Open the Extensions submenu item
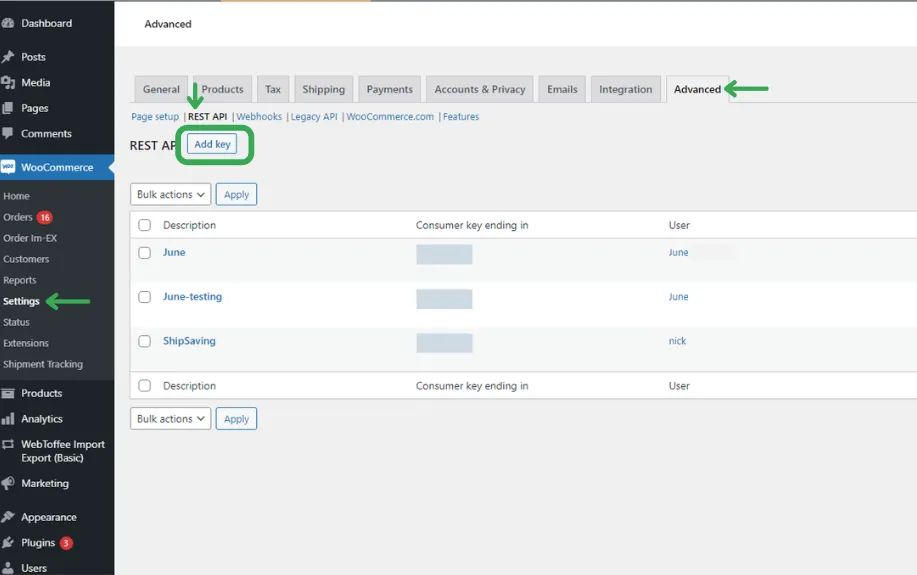 26,343
